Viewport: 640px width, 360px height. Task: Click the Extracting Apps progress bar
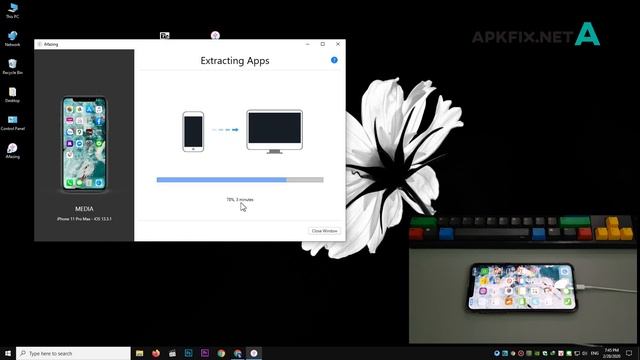pyautogui.click(x=240, y=180)
